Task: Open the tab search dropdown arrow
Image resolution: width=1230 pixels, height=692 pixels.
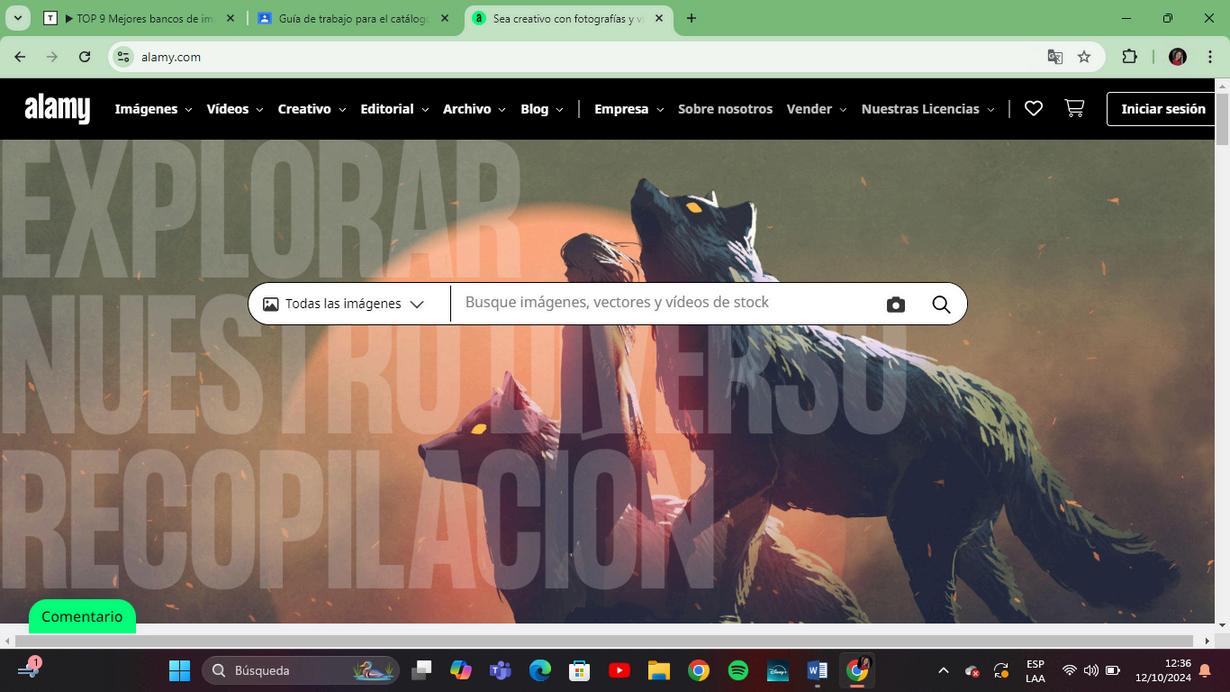Action: click(x=17, y=18)
